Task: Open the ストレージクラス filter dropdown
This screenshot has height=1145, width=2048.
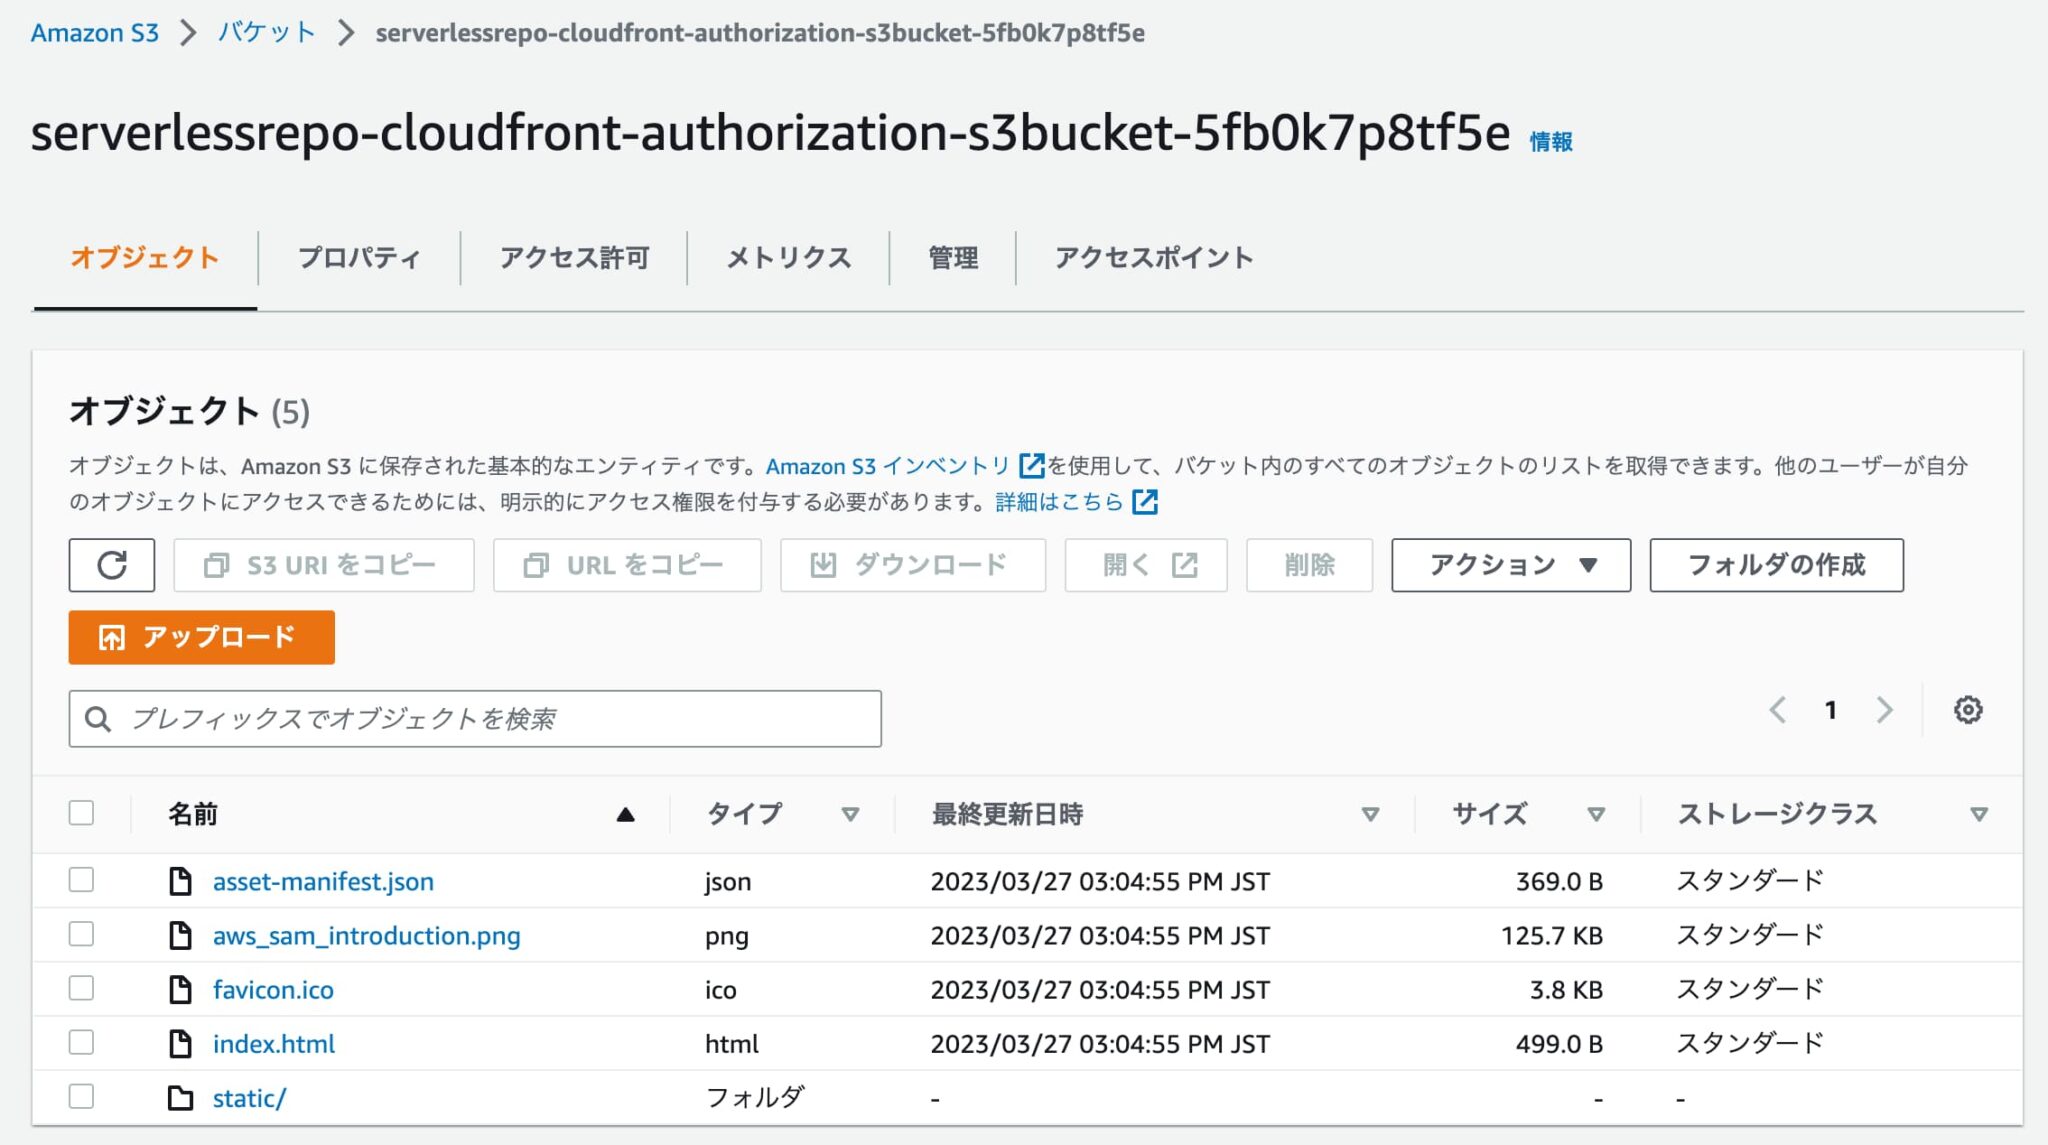Action: pos(1979,814)
